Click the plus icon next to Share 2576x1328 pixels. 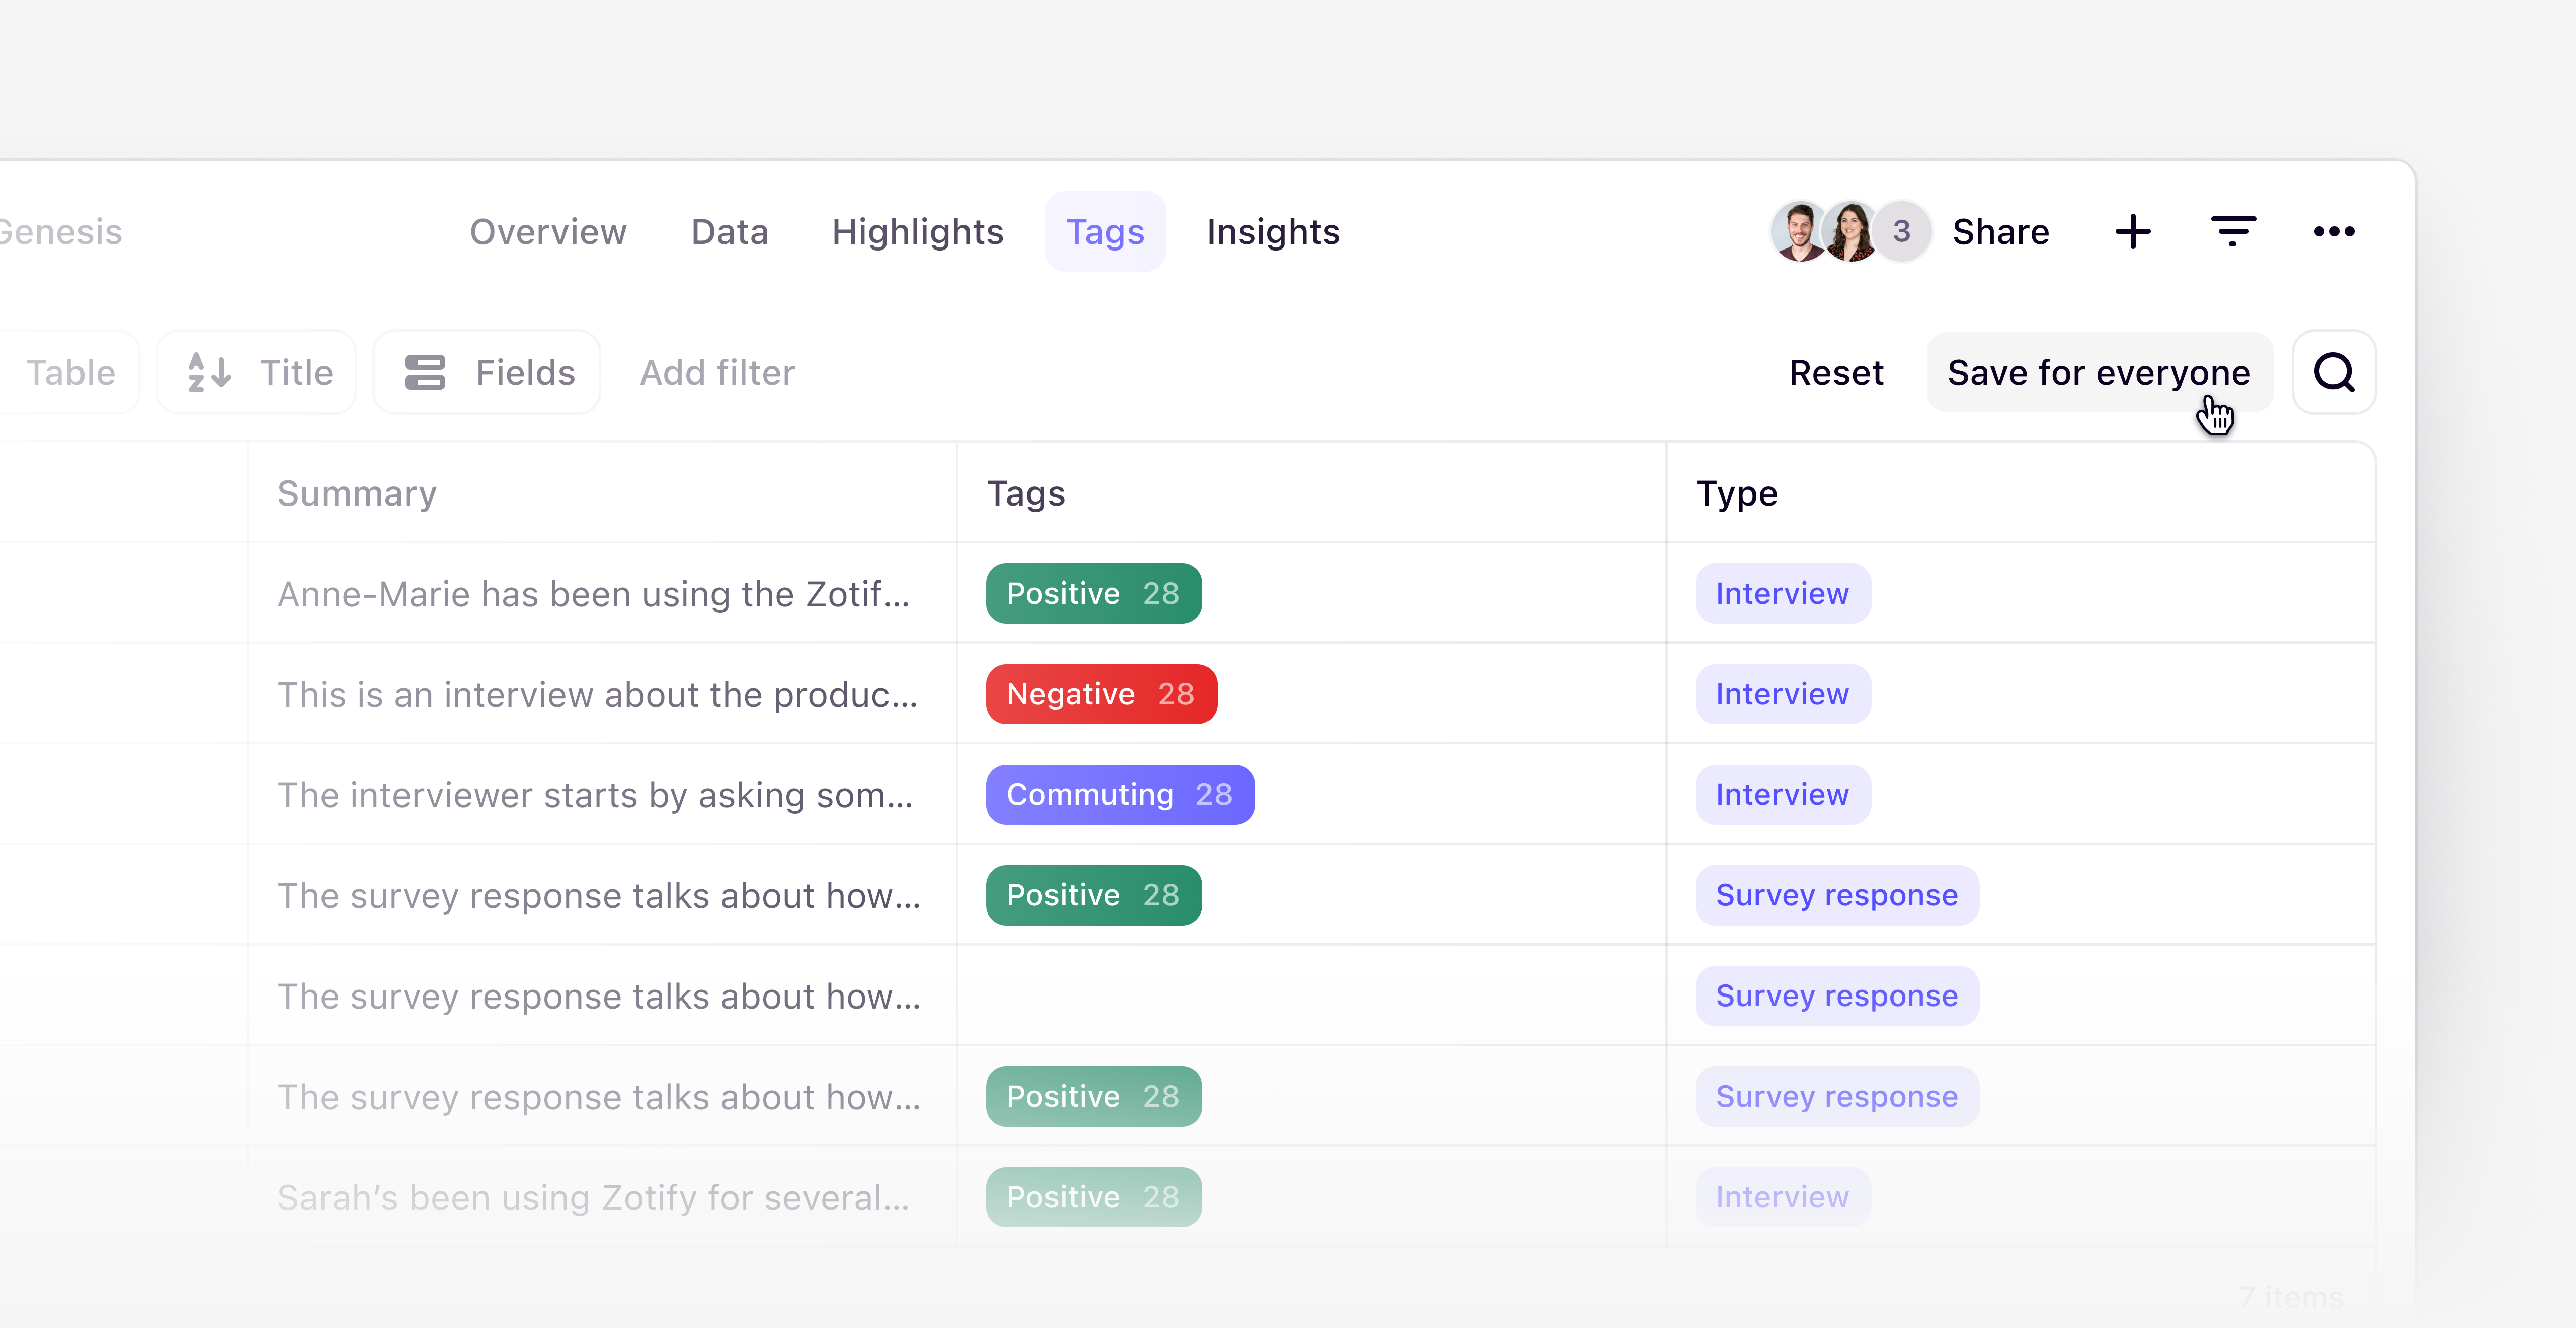point(2133,231)
